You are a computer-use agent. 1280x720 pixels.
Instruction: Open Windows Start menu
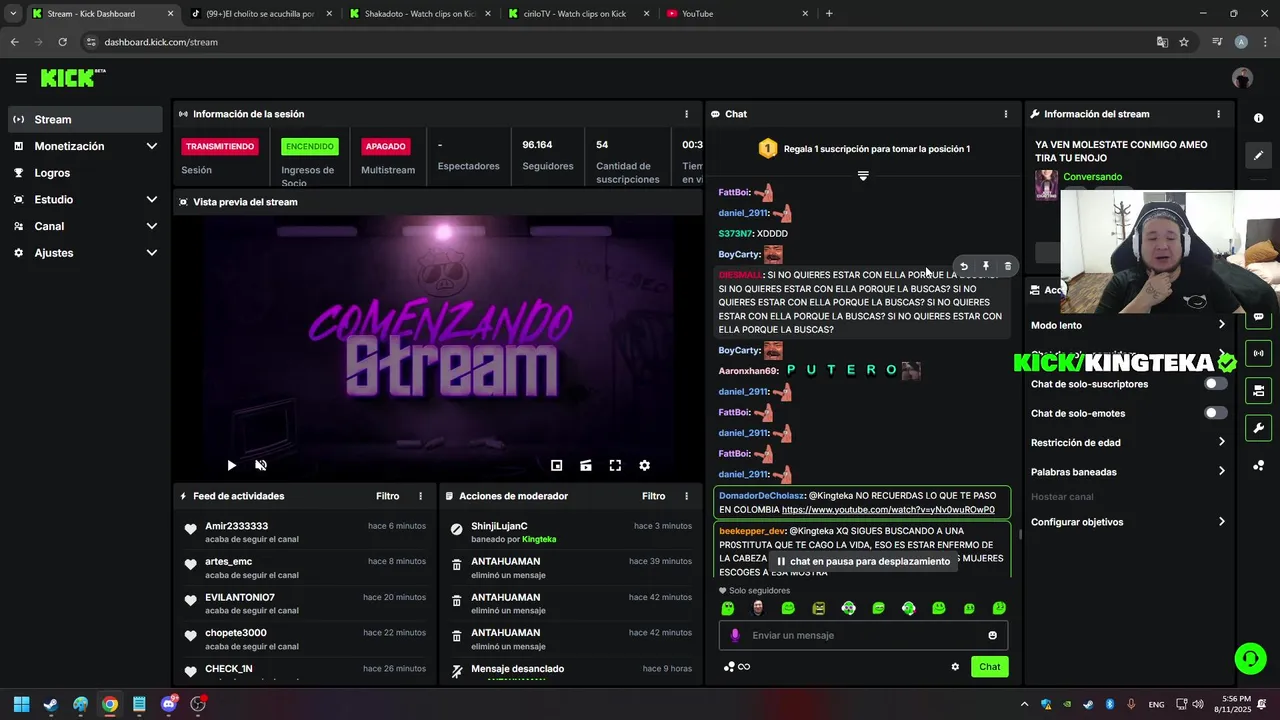(x=21, y=704)
